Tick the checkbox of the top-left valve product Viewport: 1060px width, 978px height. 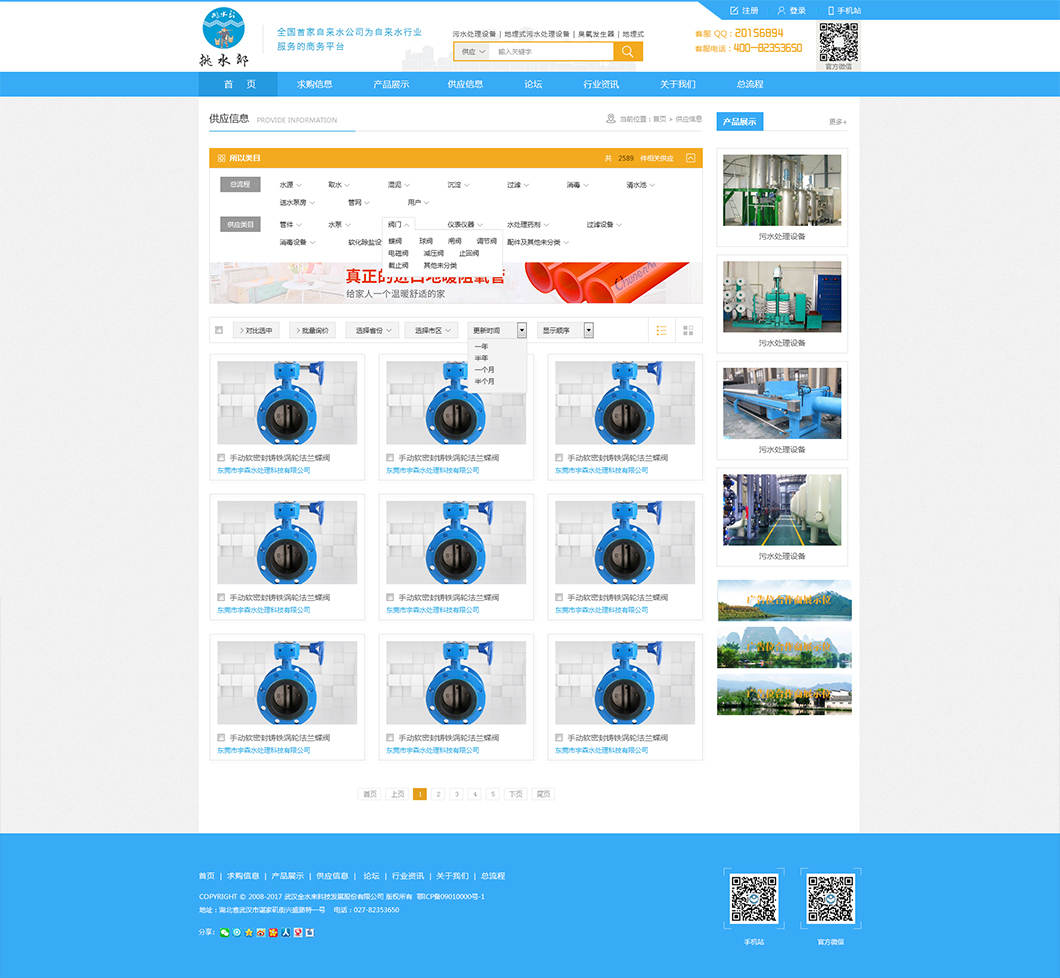click(221, 458)
